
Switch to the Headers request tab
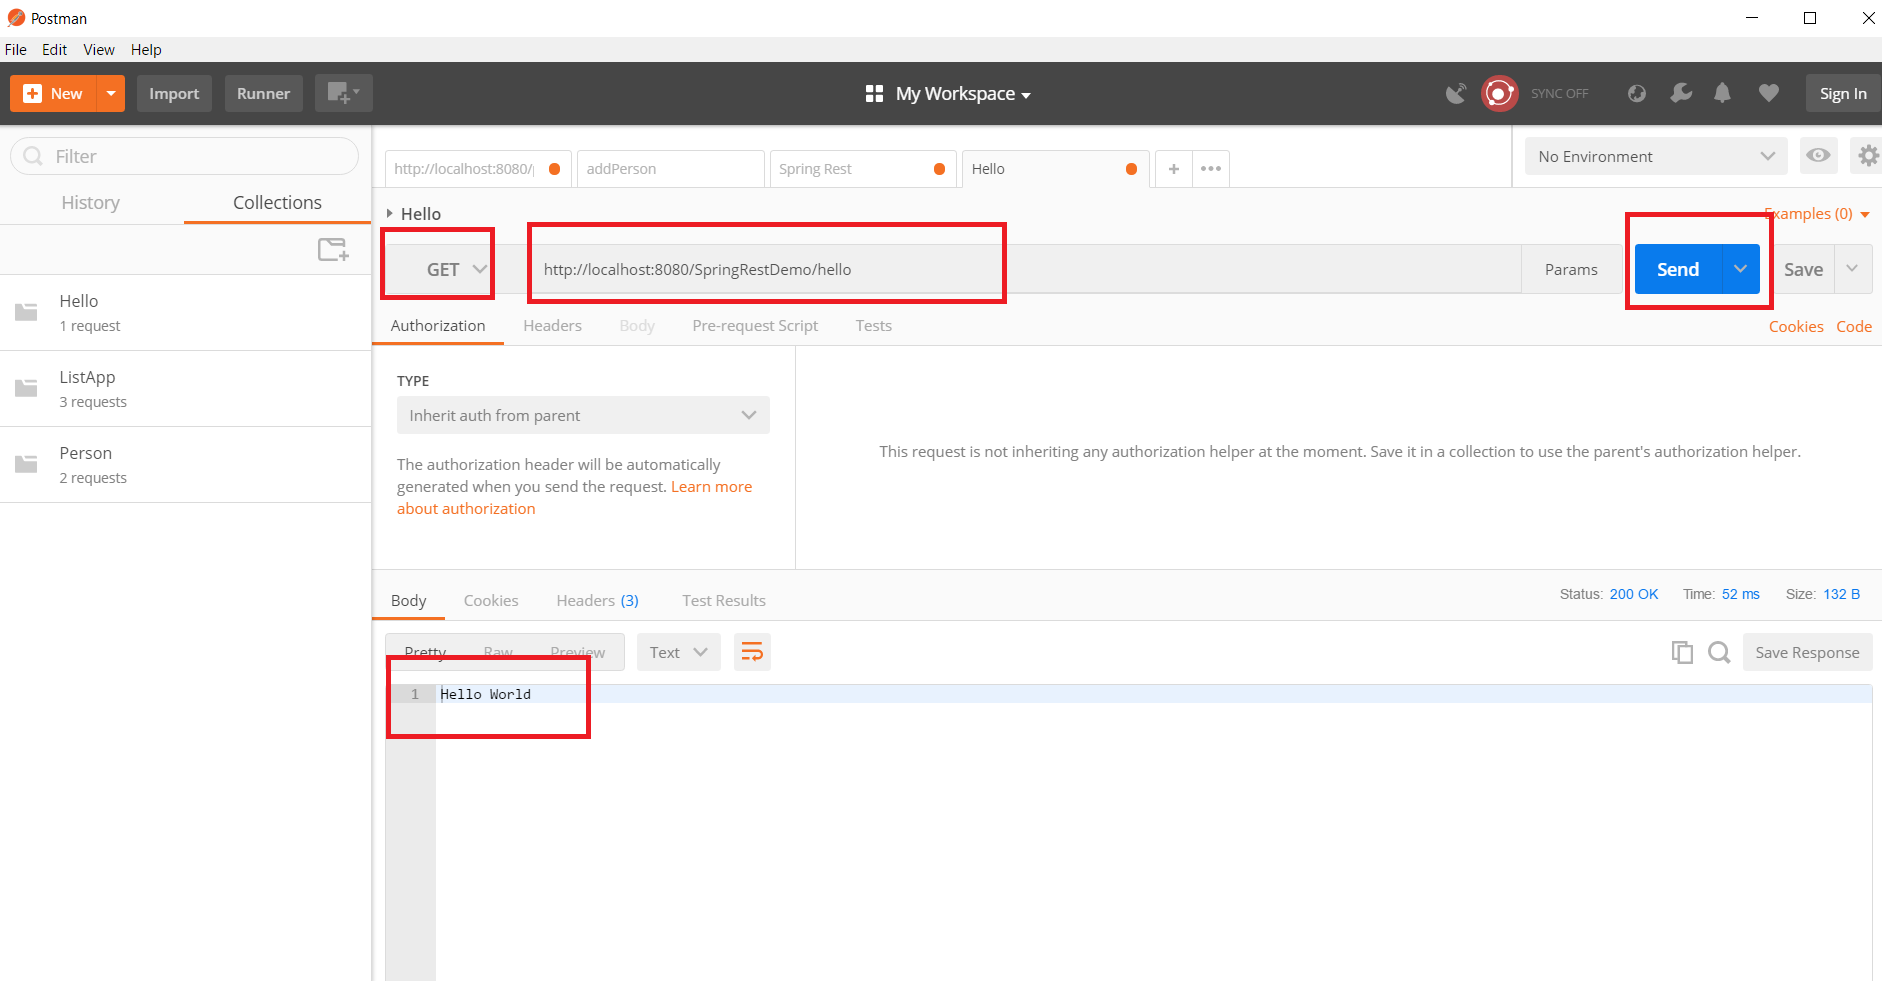552,326
